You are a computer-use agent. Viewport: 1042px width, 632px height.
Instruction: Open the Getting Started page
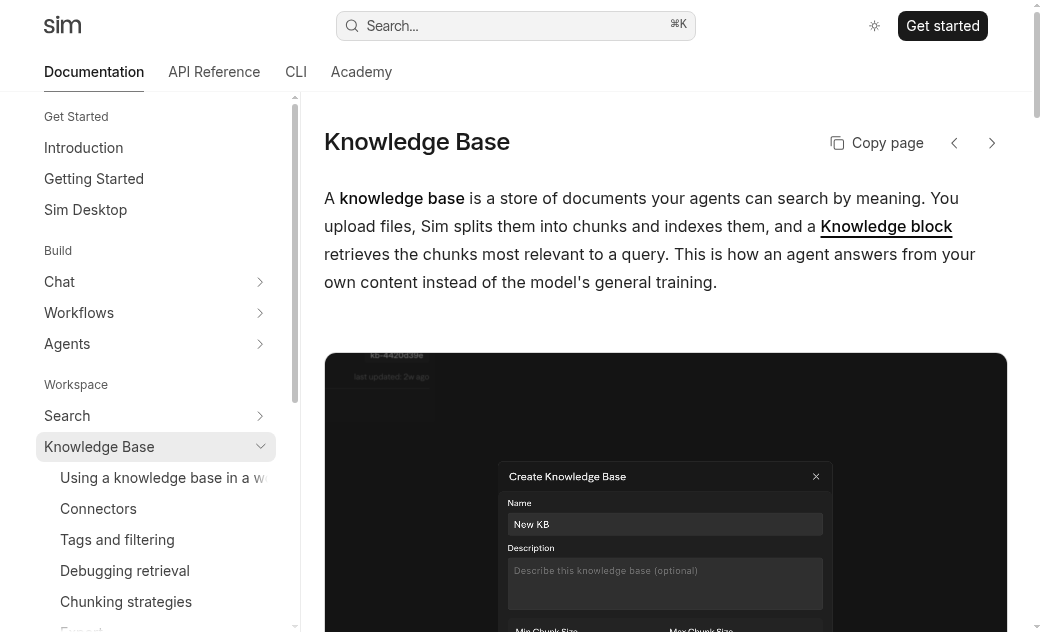94,179
